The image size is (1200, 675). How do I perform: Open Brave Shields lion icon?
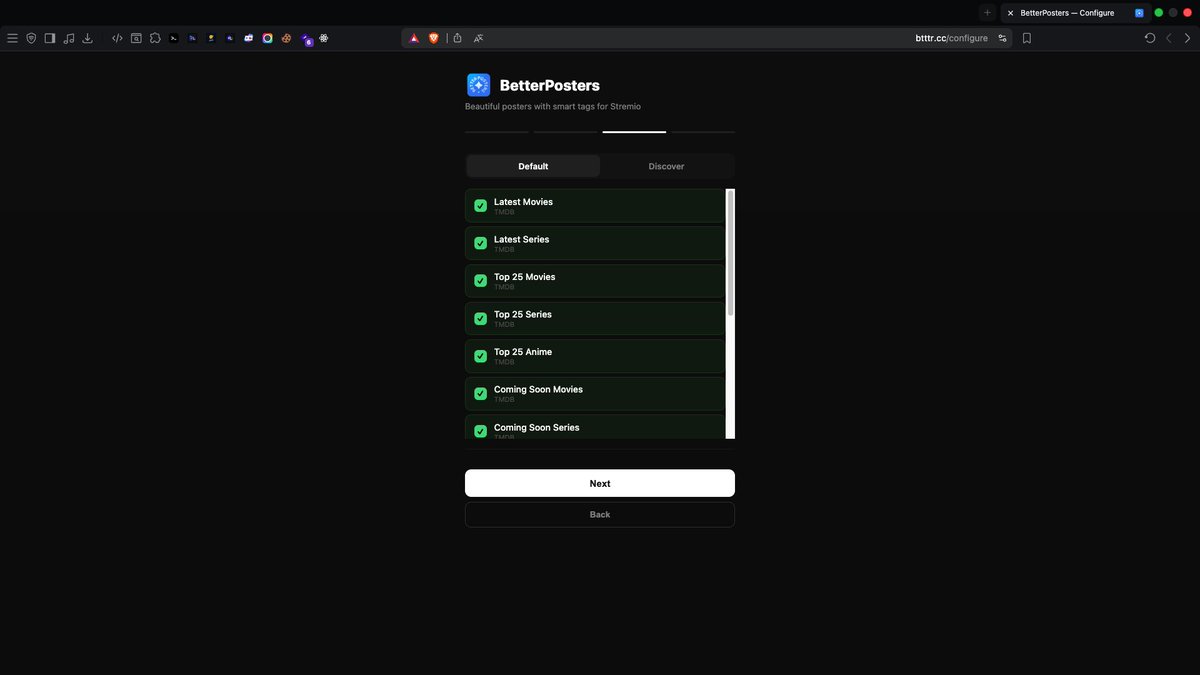click(x=434, y=38)
